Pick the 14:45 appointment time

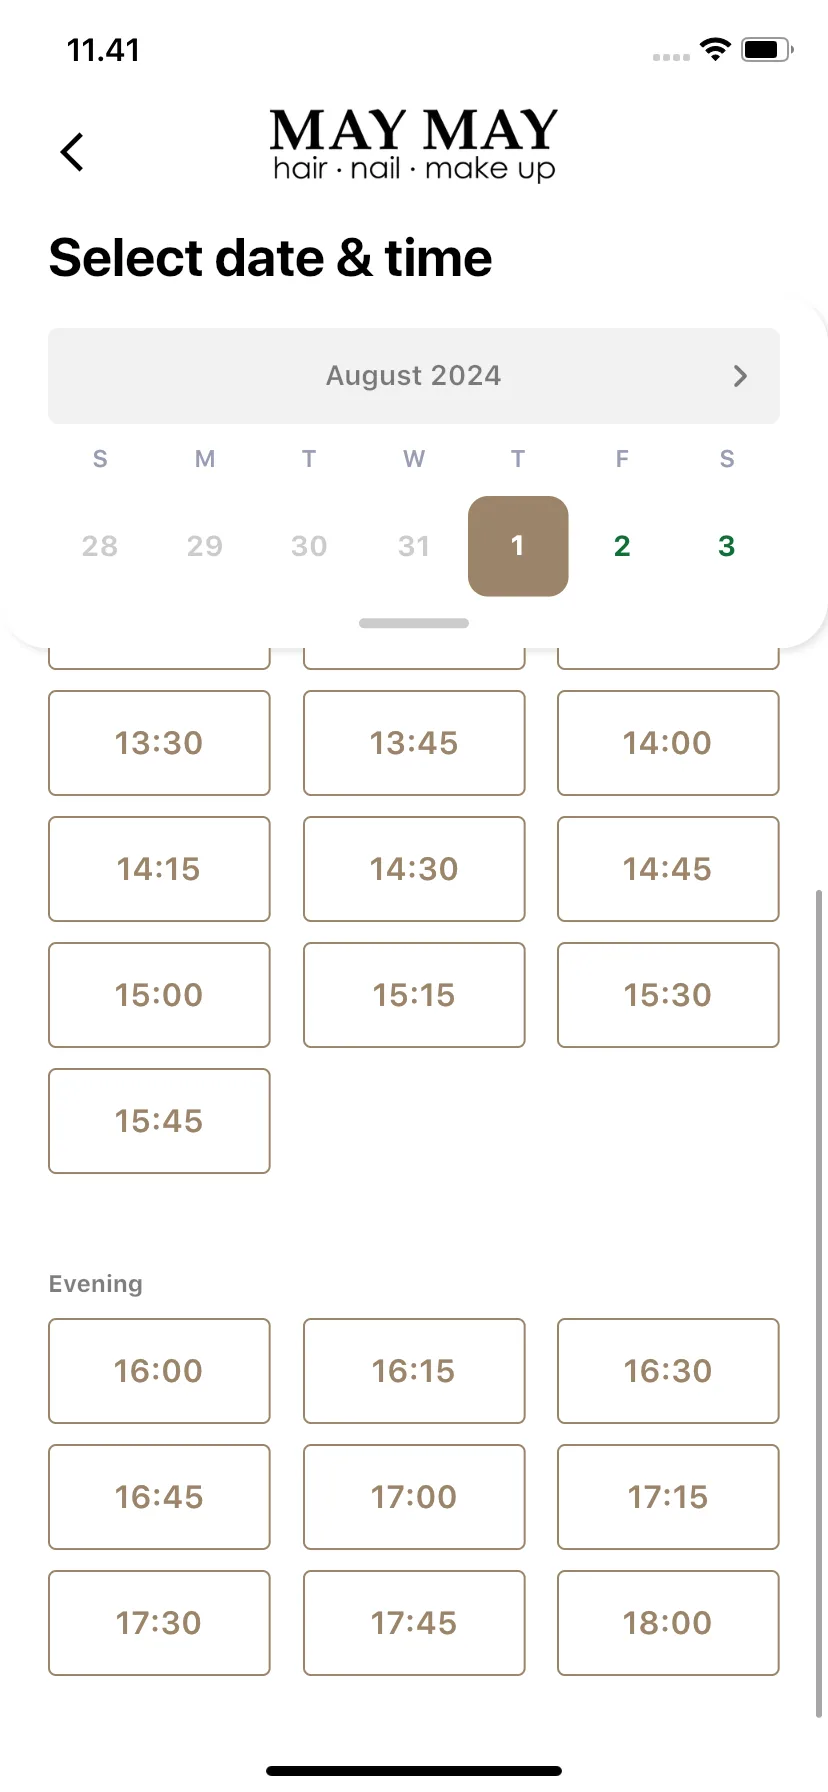tap(668, 869)
